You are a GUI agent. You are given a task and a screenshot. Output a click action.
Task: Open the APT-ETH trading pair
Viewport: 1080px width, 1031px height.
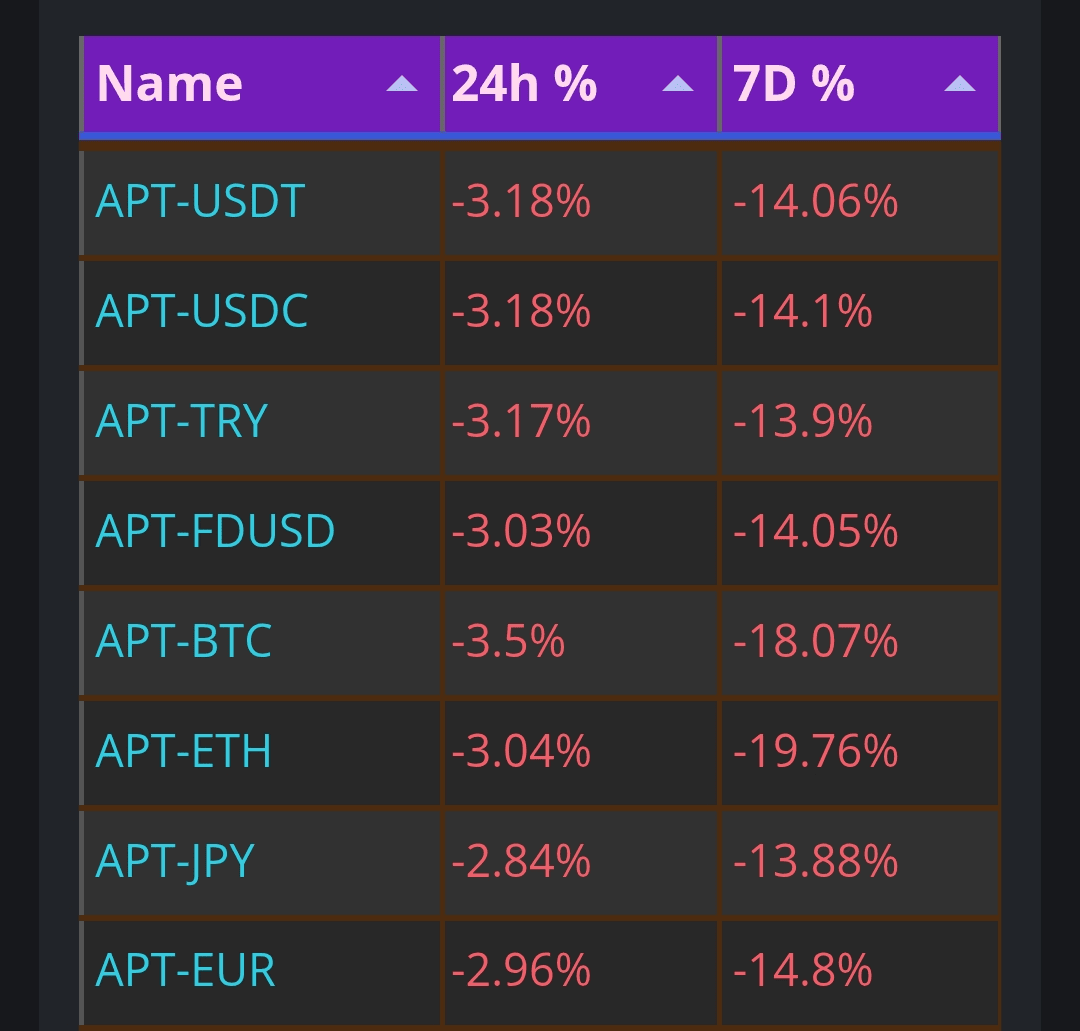[x=183, y=751]
